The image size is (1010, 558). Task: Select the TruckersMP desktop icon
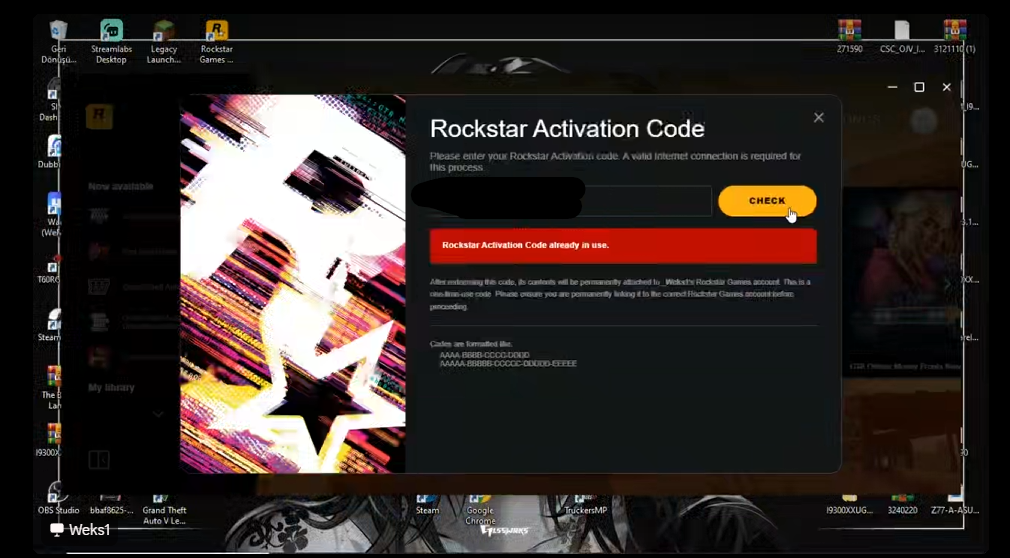pyautogui.click(x=585, y=505)
